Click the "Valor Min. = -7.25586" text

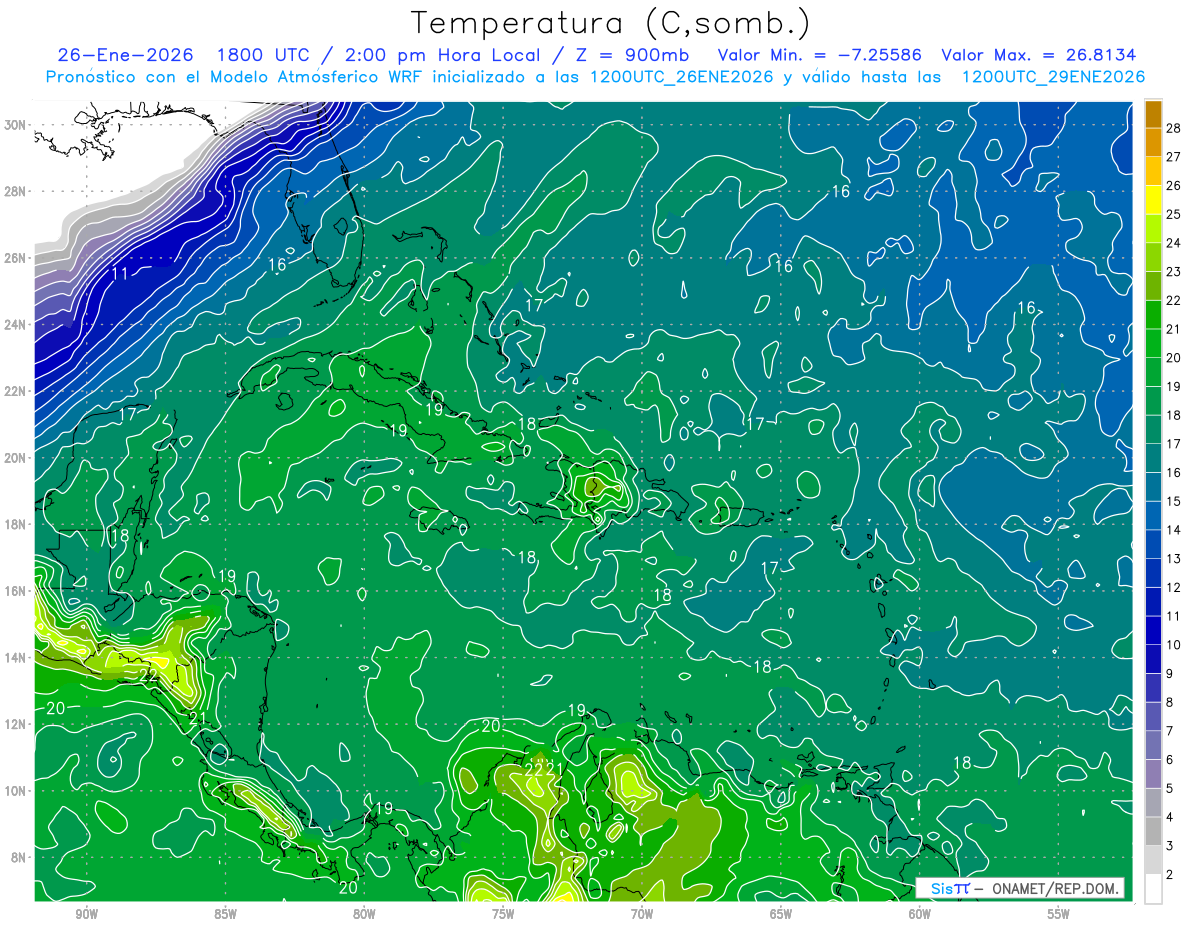pos(820,55)
